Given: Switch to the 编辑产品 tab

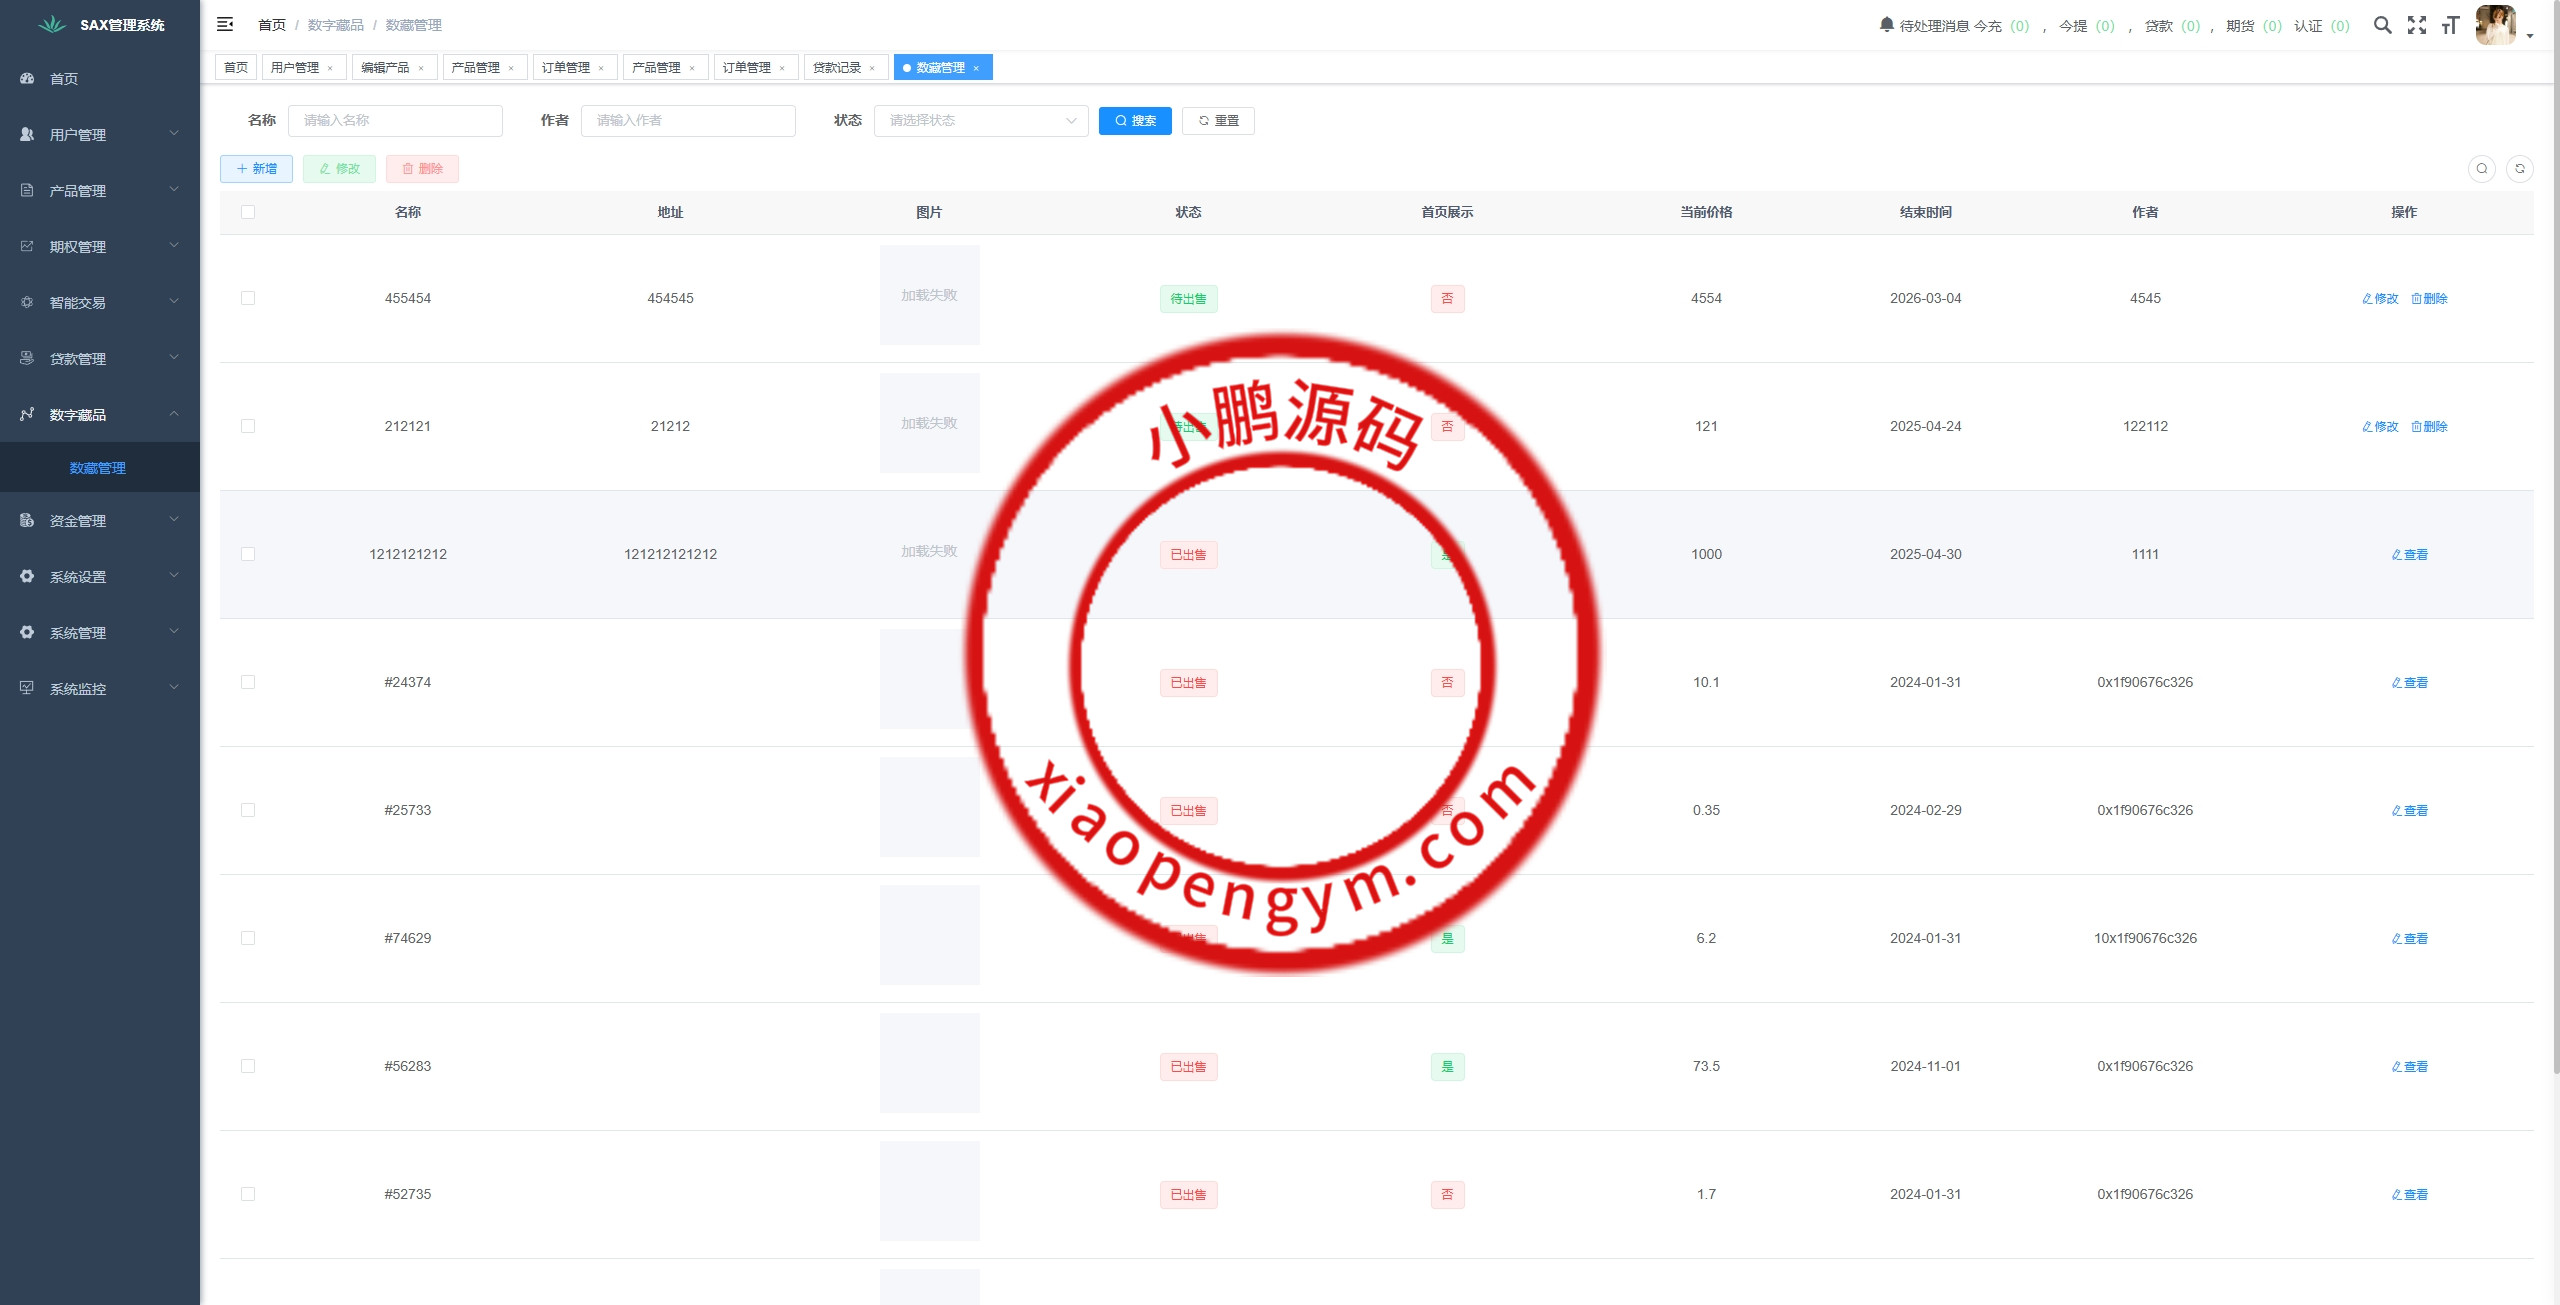Looking at the screenshot, I should pyautogui.click(x=385, y=67).
